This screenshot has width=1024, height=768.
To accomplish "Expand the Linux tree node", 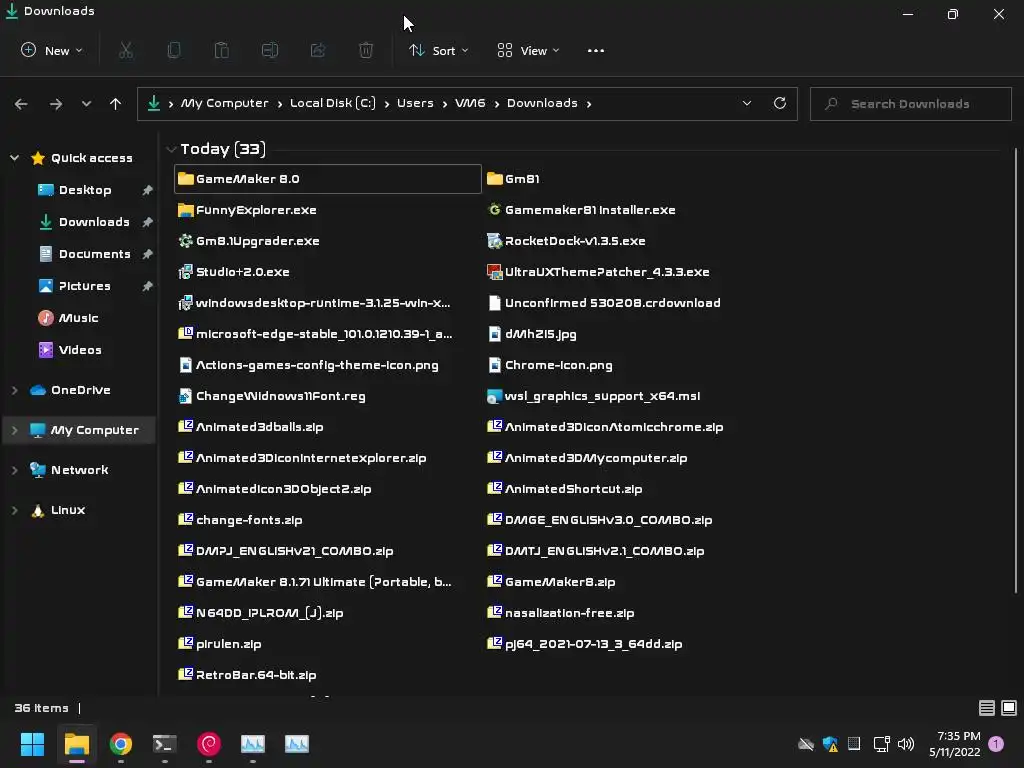I will [x=14, y=510].
